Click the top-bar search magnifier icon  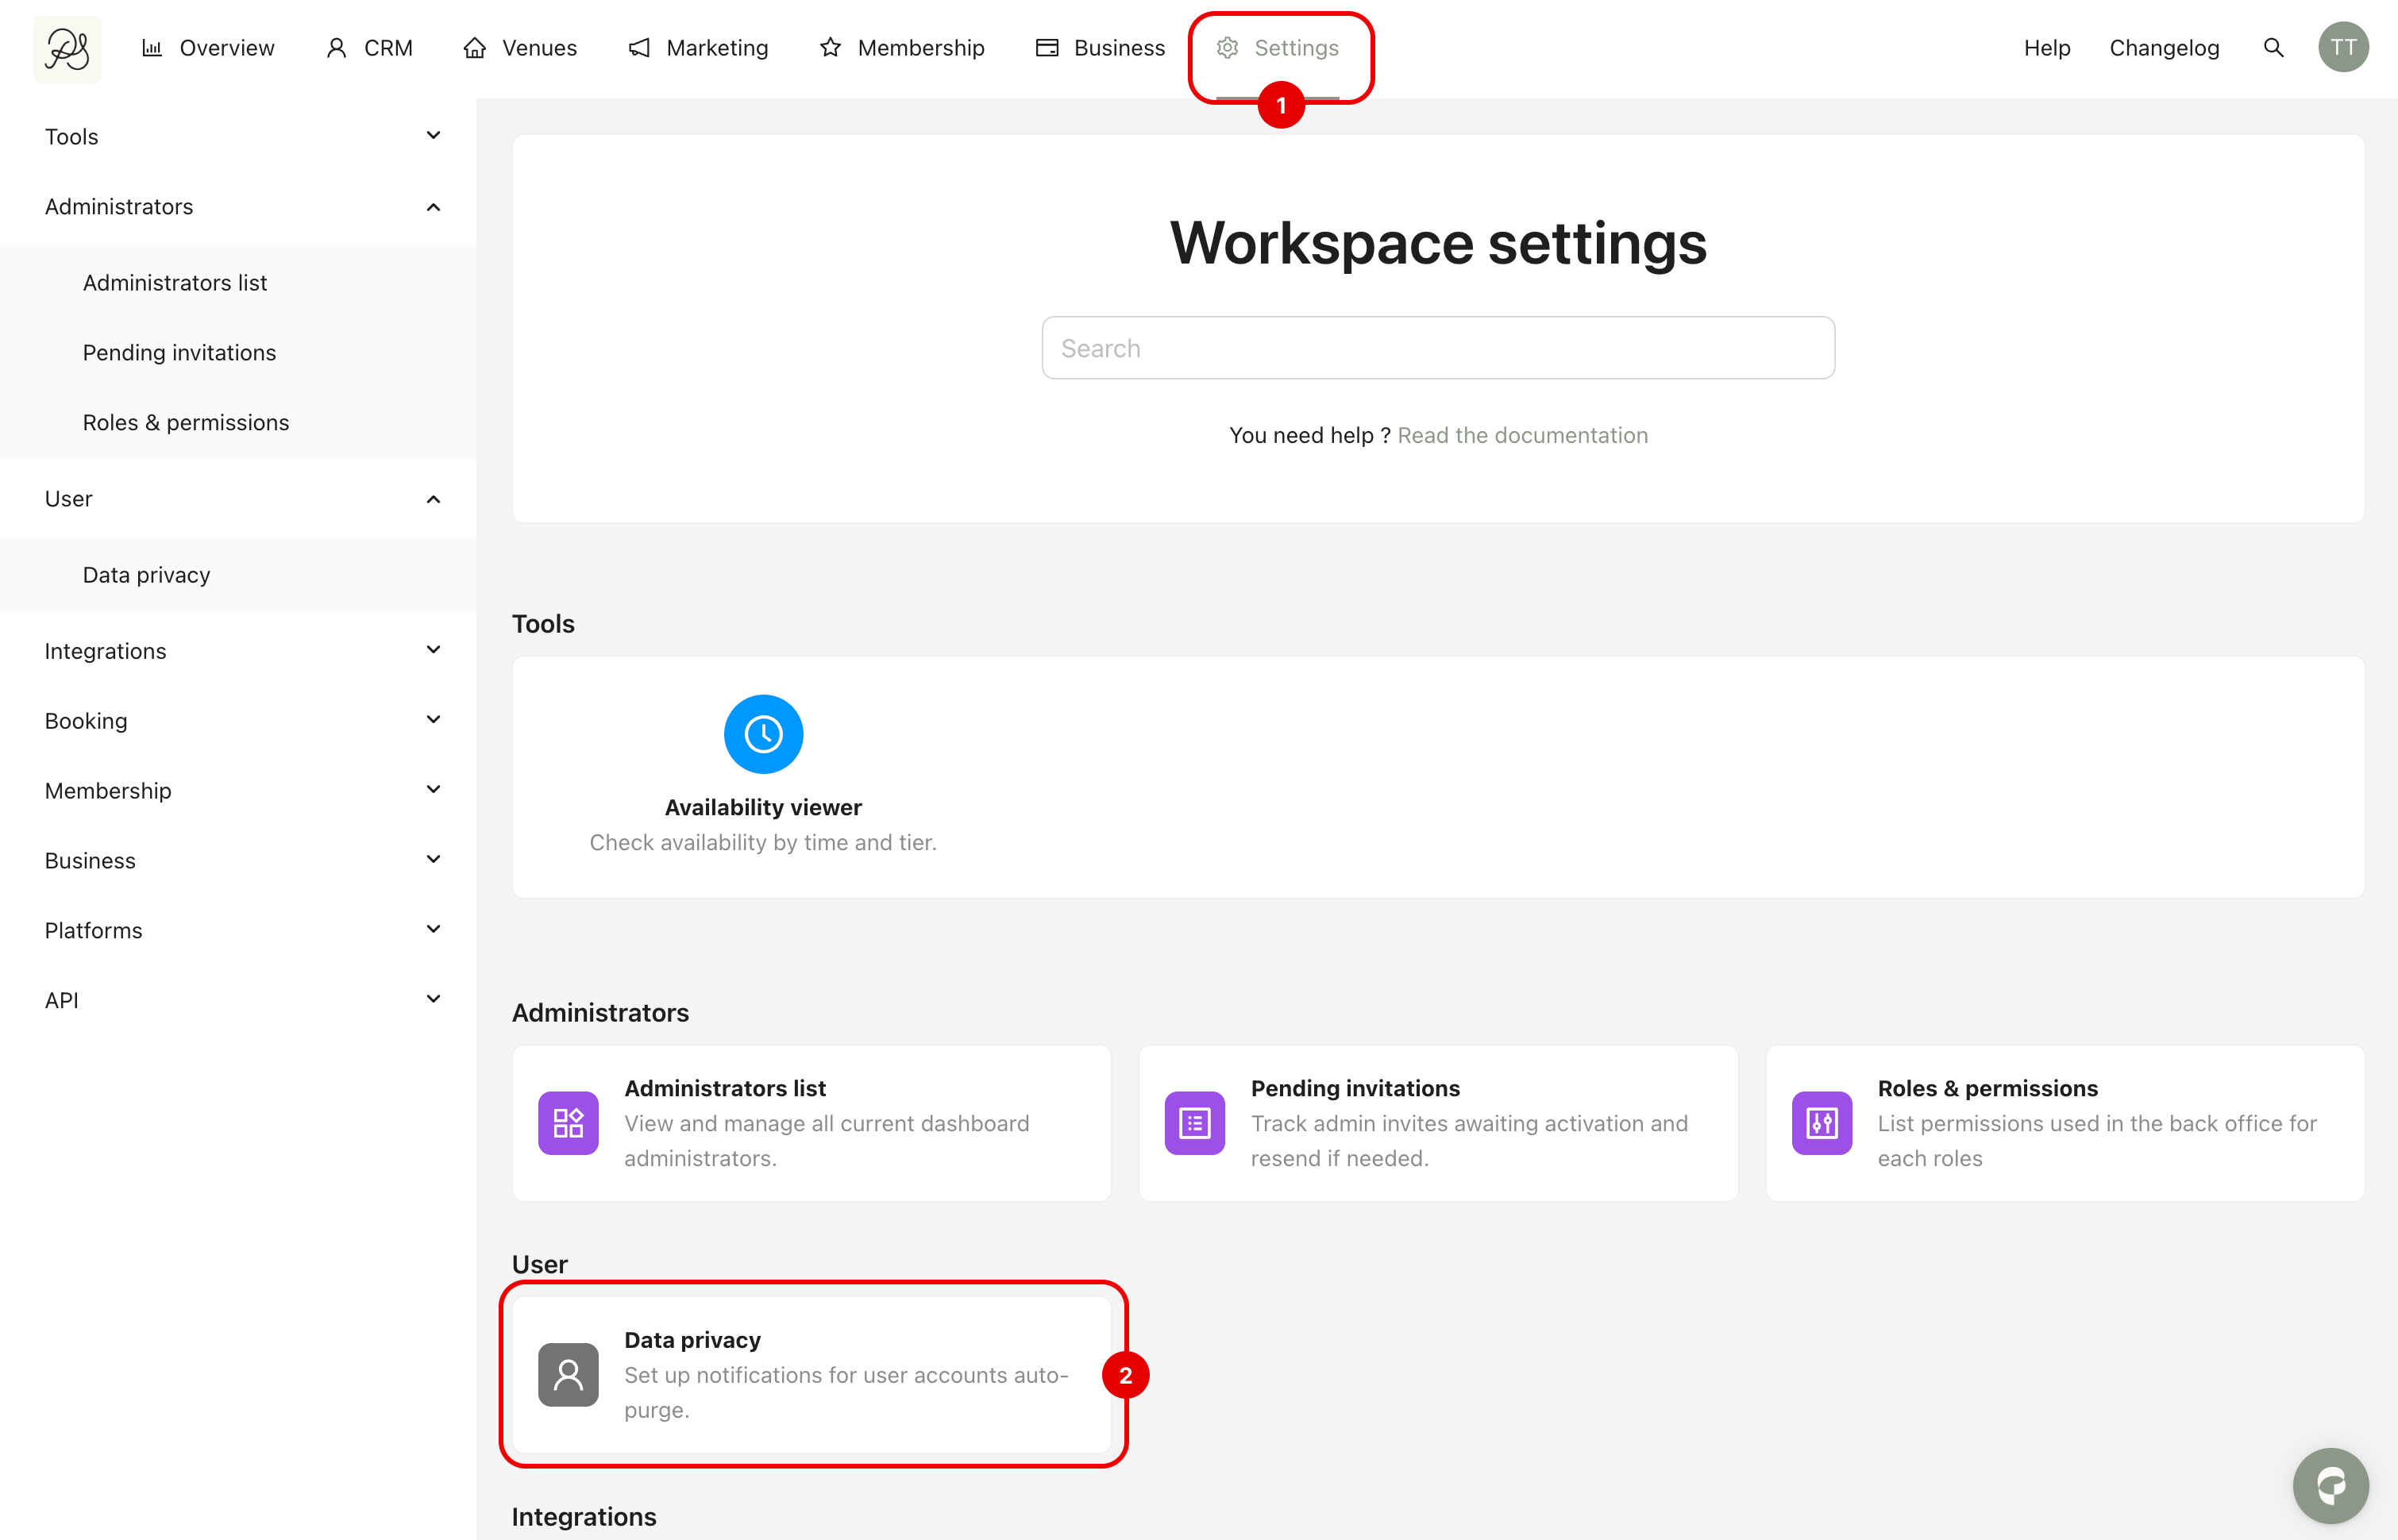pyautogui.click(x=2273, y=48)
